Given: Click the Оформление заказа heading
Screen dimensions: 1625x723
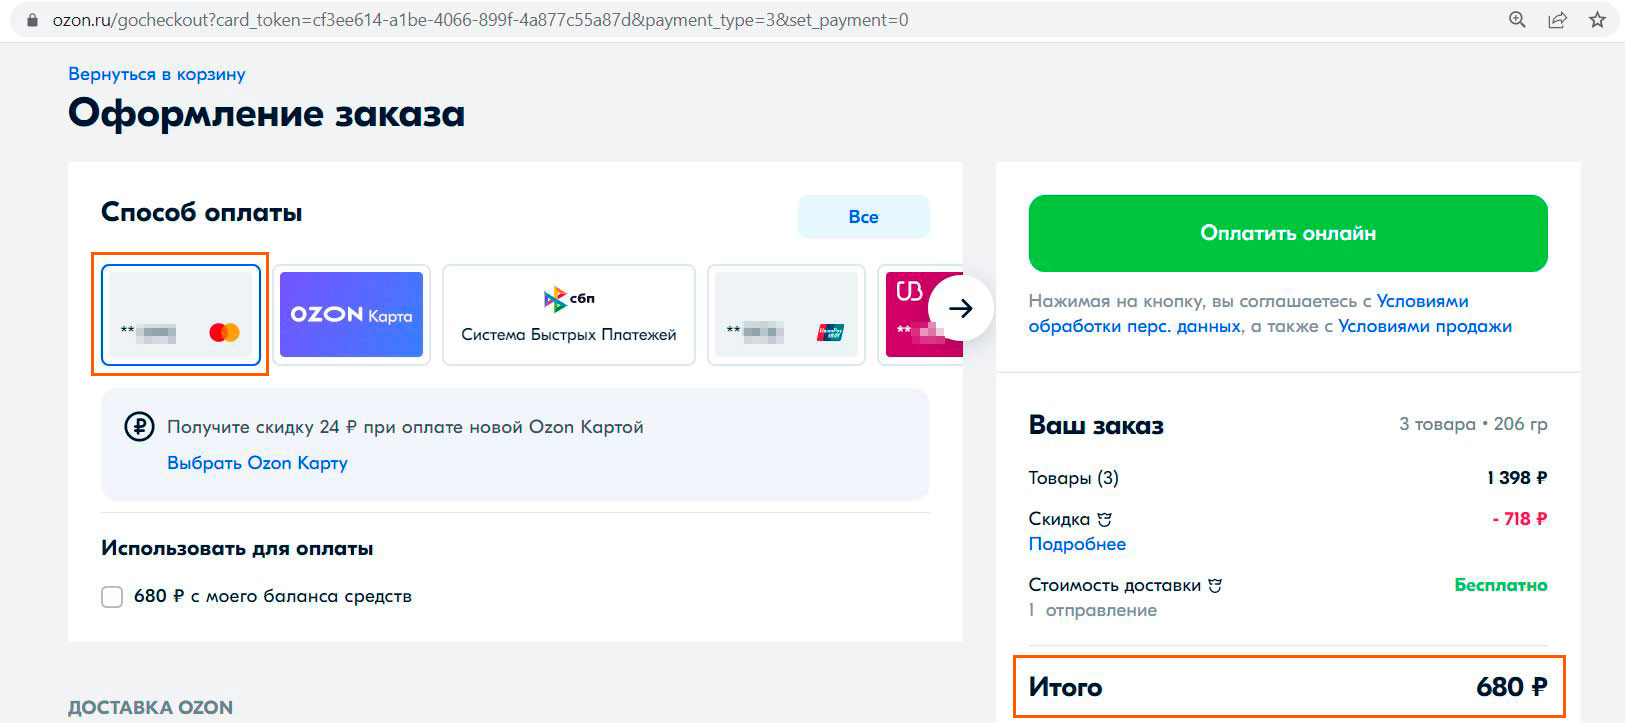Looking at the screenshot, I should tap(266, 114).
